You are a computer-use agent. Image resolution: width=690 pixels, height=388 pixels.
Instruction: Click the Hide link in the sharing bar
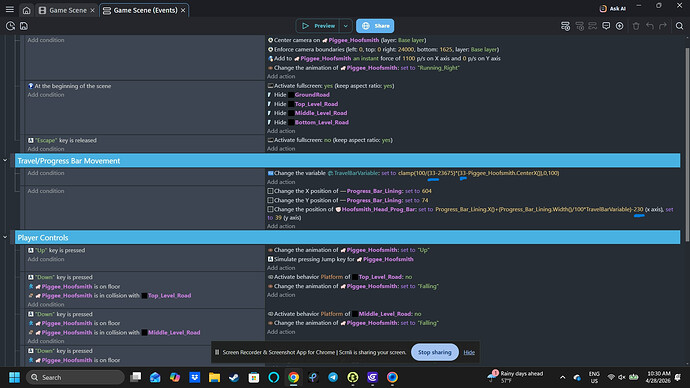coord(469,352)
